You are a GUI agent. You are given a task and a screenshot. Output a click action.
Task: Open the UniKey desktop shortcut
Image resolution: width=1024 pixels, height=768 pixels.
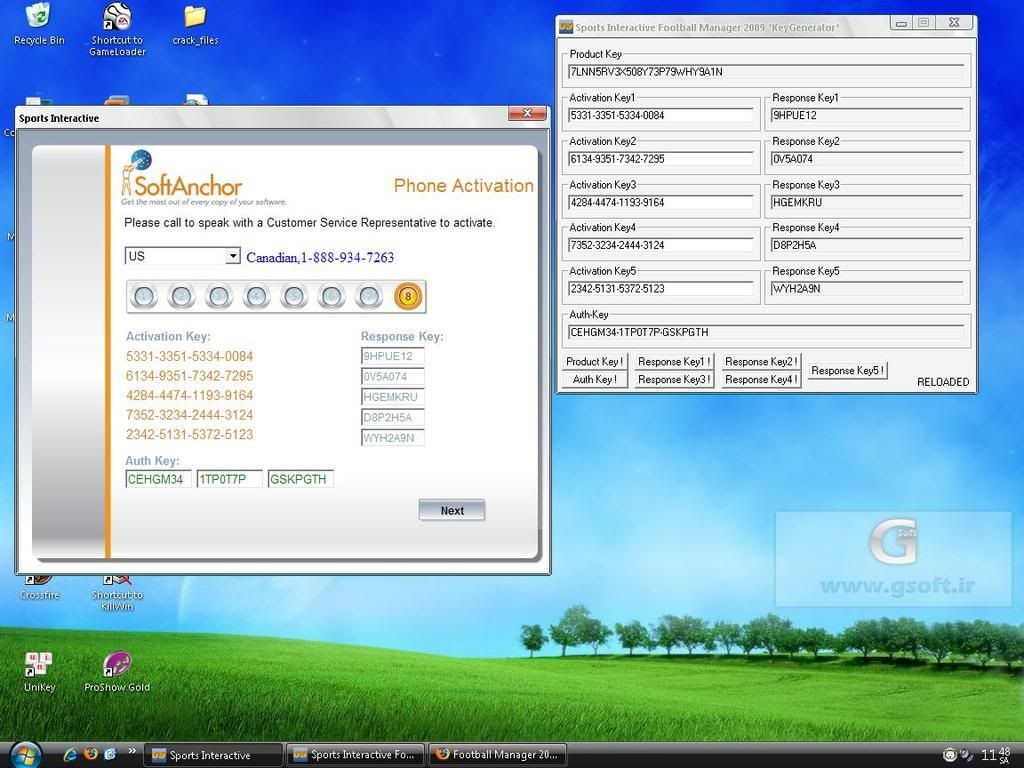38,664
